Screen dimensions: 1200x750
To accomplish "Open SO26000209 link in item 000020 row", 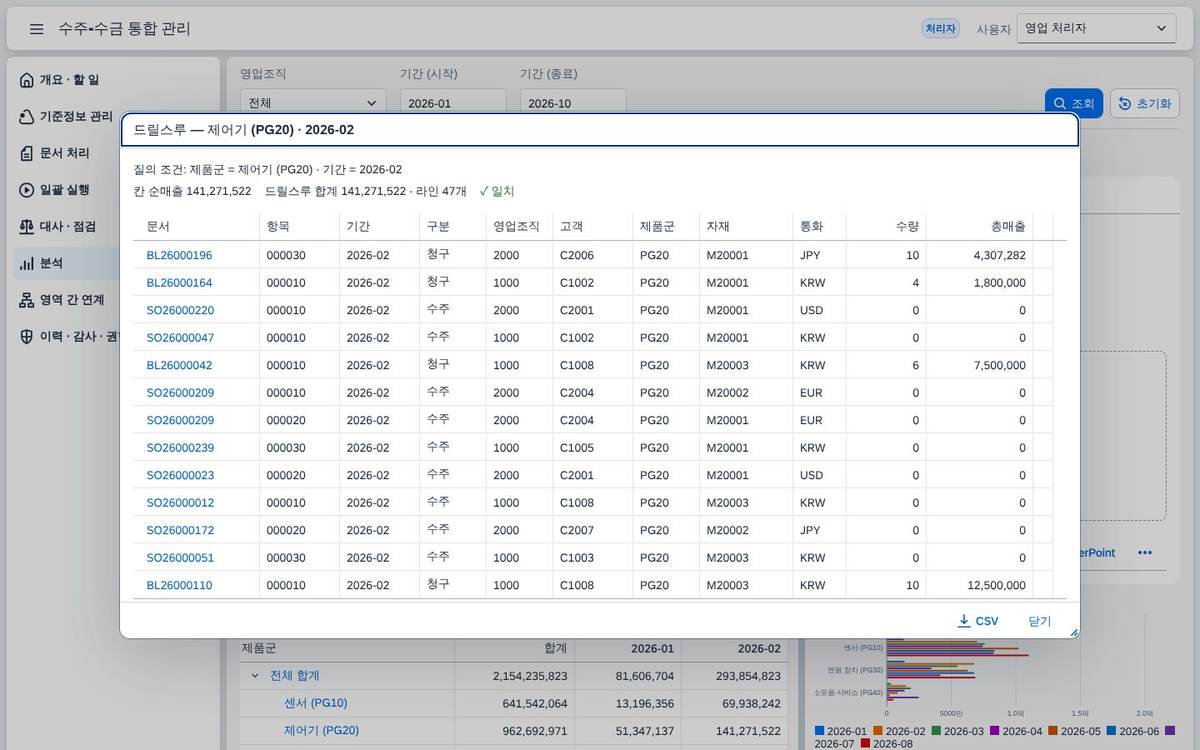I will click(x=180, y=420).
